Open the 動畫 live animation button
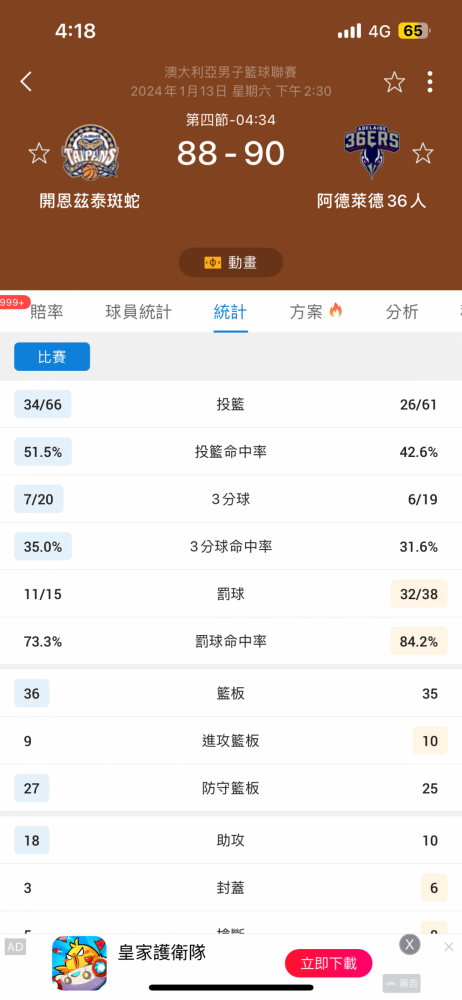This screenshot has height=1000, width=462. tap(231, 263)
